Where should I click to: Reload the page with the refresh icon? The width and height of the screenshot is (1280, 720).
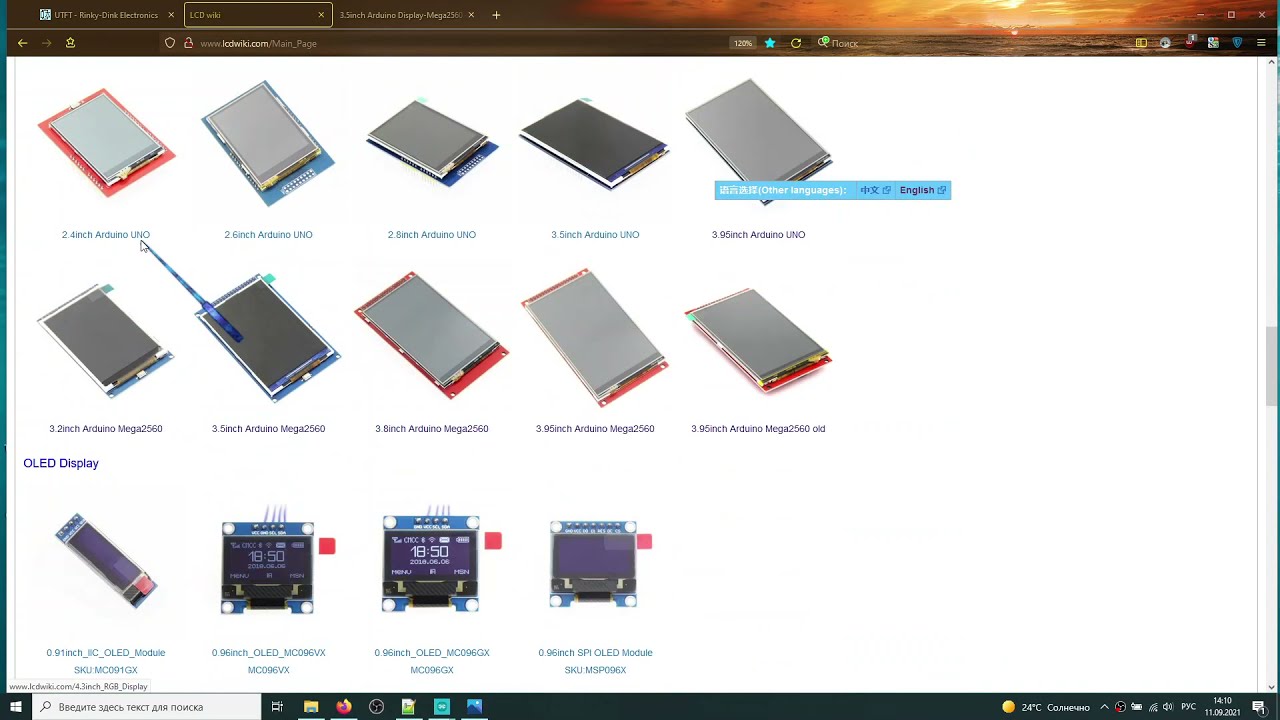pos(796,43)
